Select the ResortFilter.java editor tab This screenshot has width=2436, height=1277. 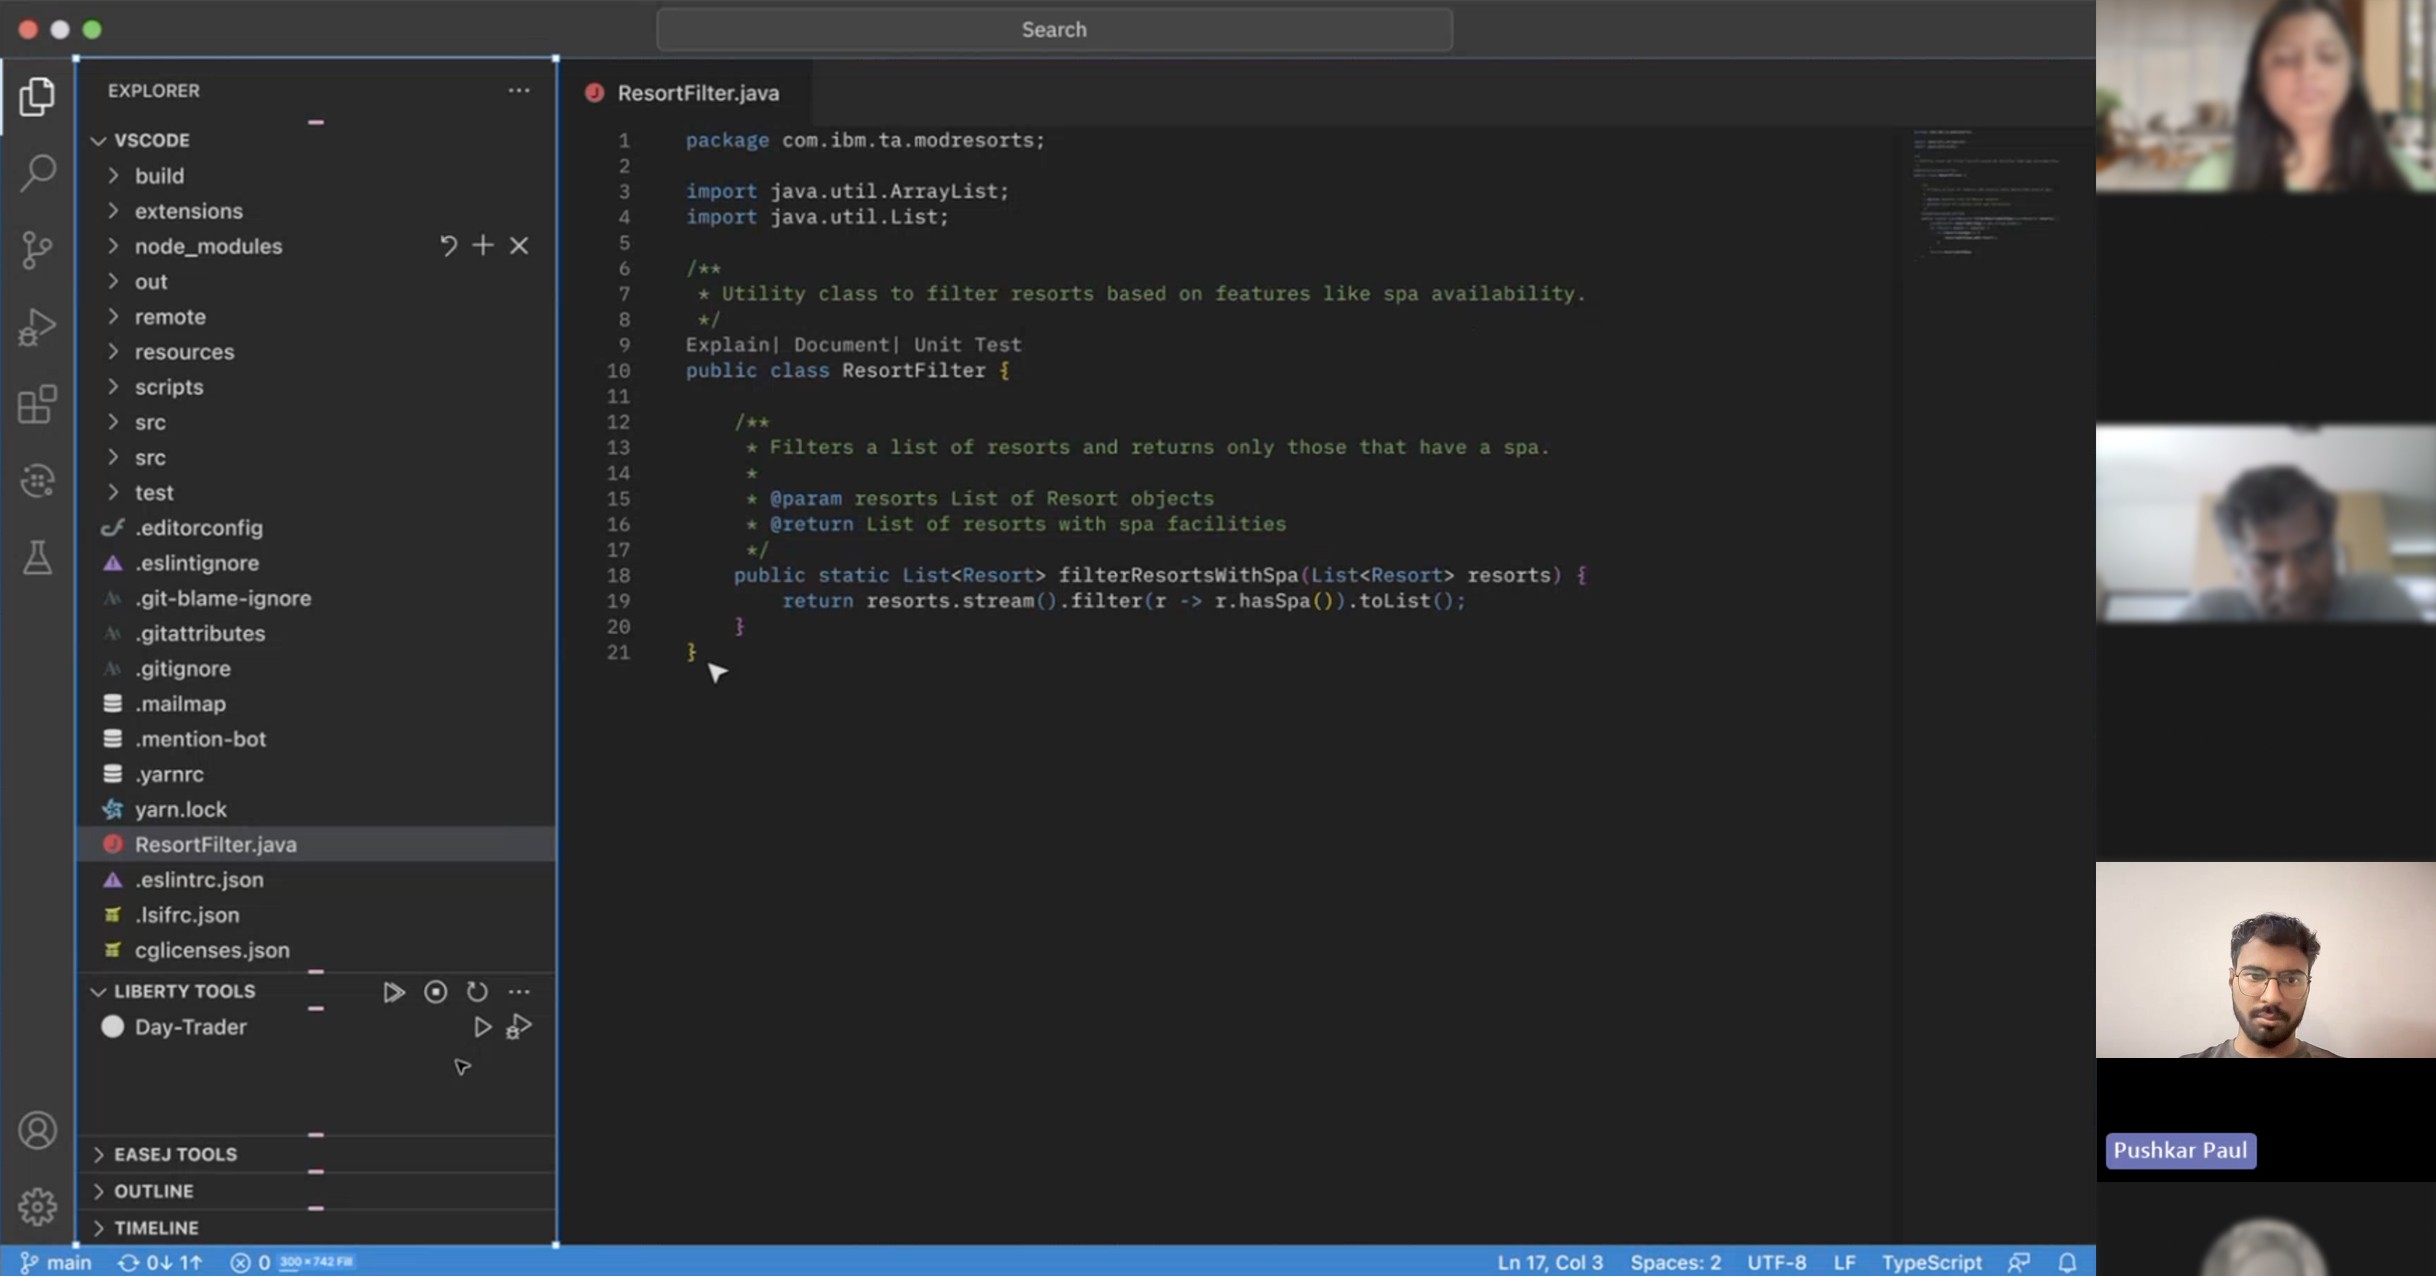[697, 93]
